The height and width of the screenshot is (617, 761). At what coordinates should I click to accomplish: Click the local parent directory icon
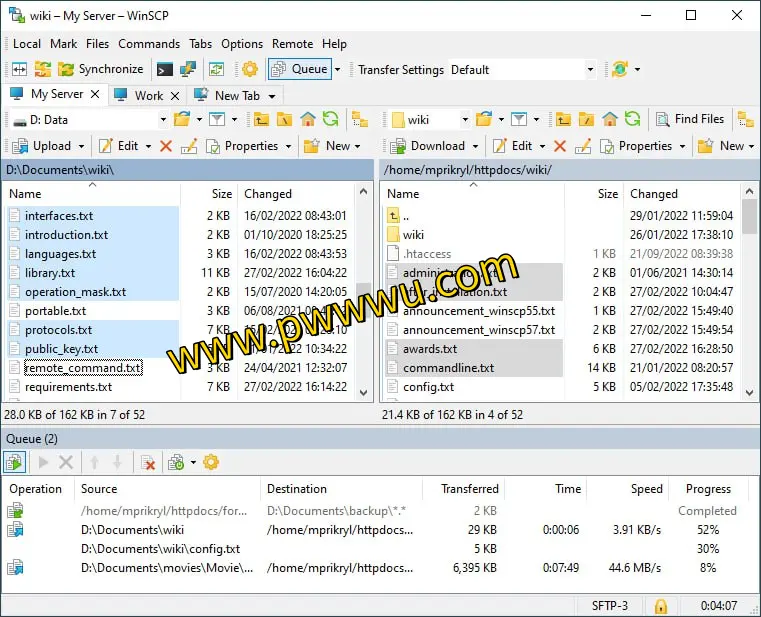(x=261, y=119)
